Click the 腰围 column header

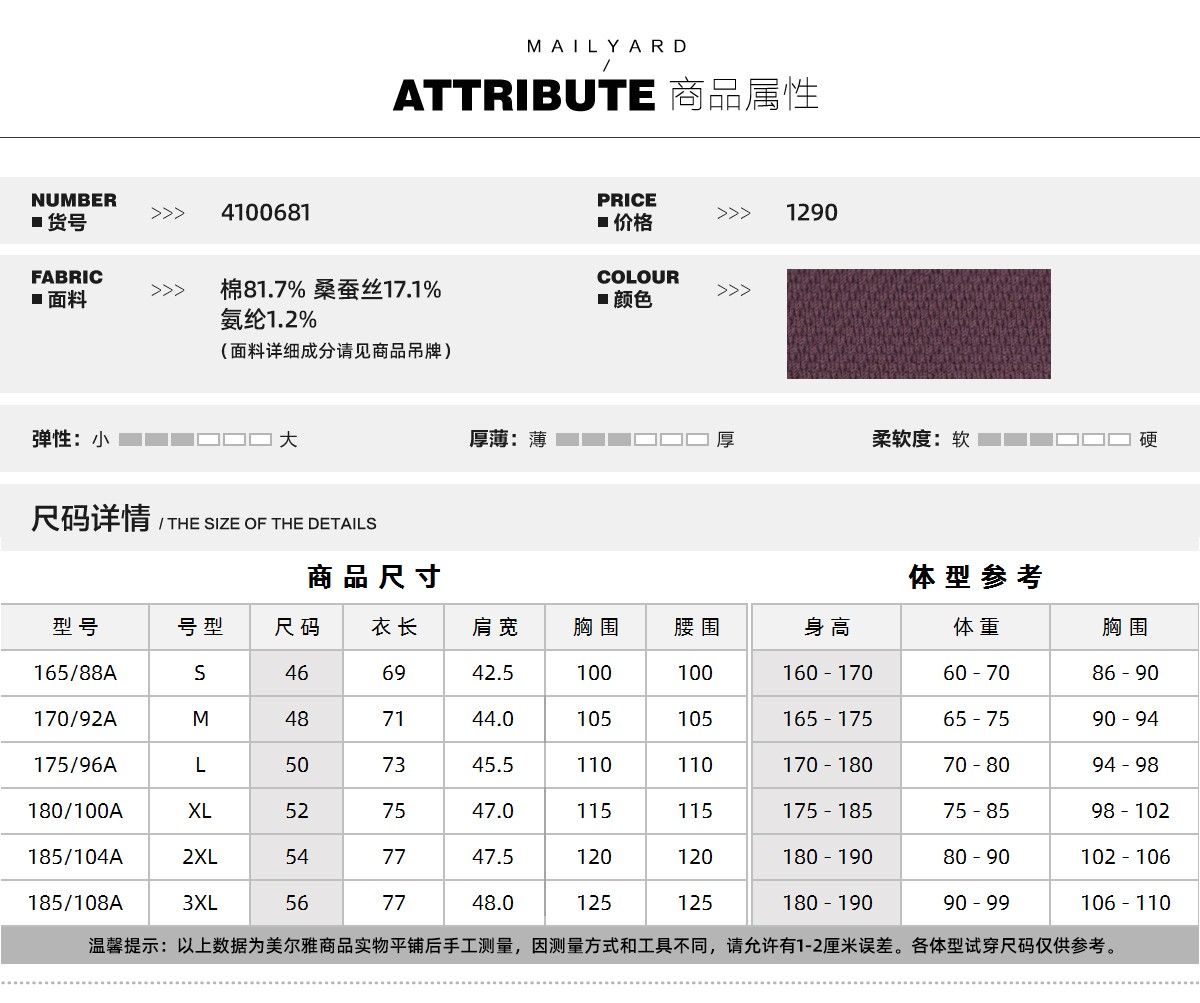tap(696, 628)
